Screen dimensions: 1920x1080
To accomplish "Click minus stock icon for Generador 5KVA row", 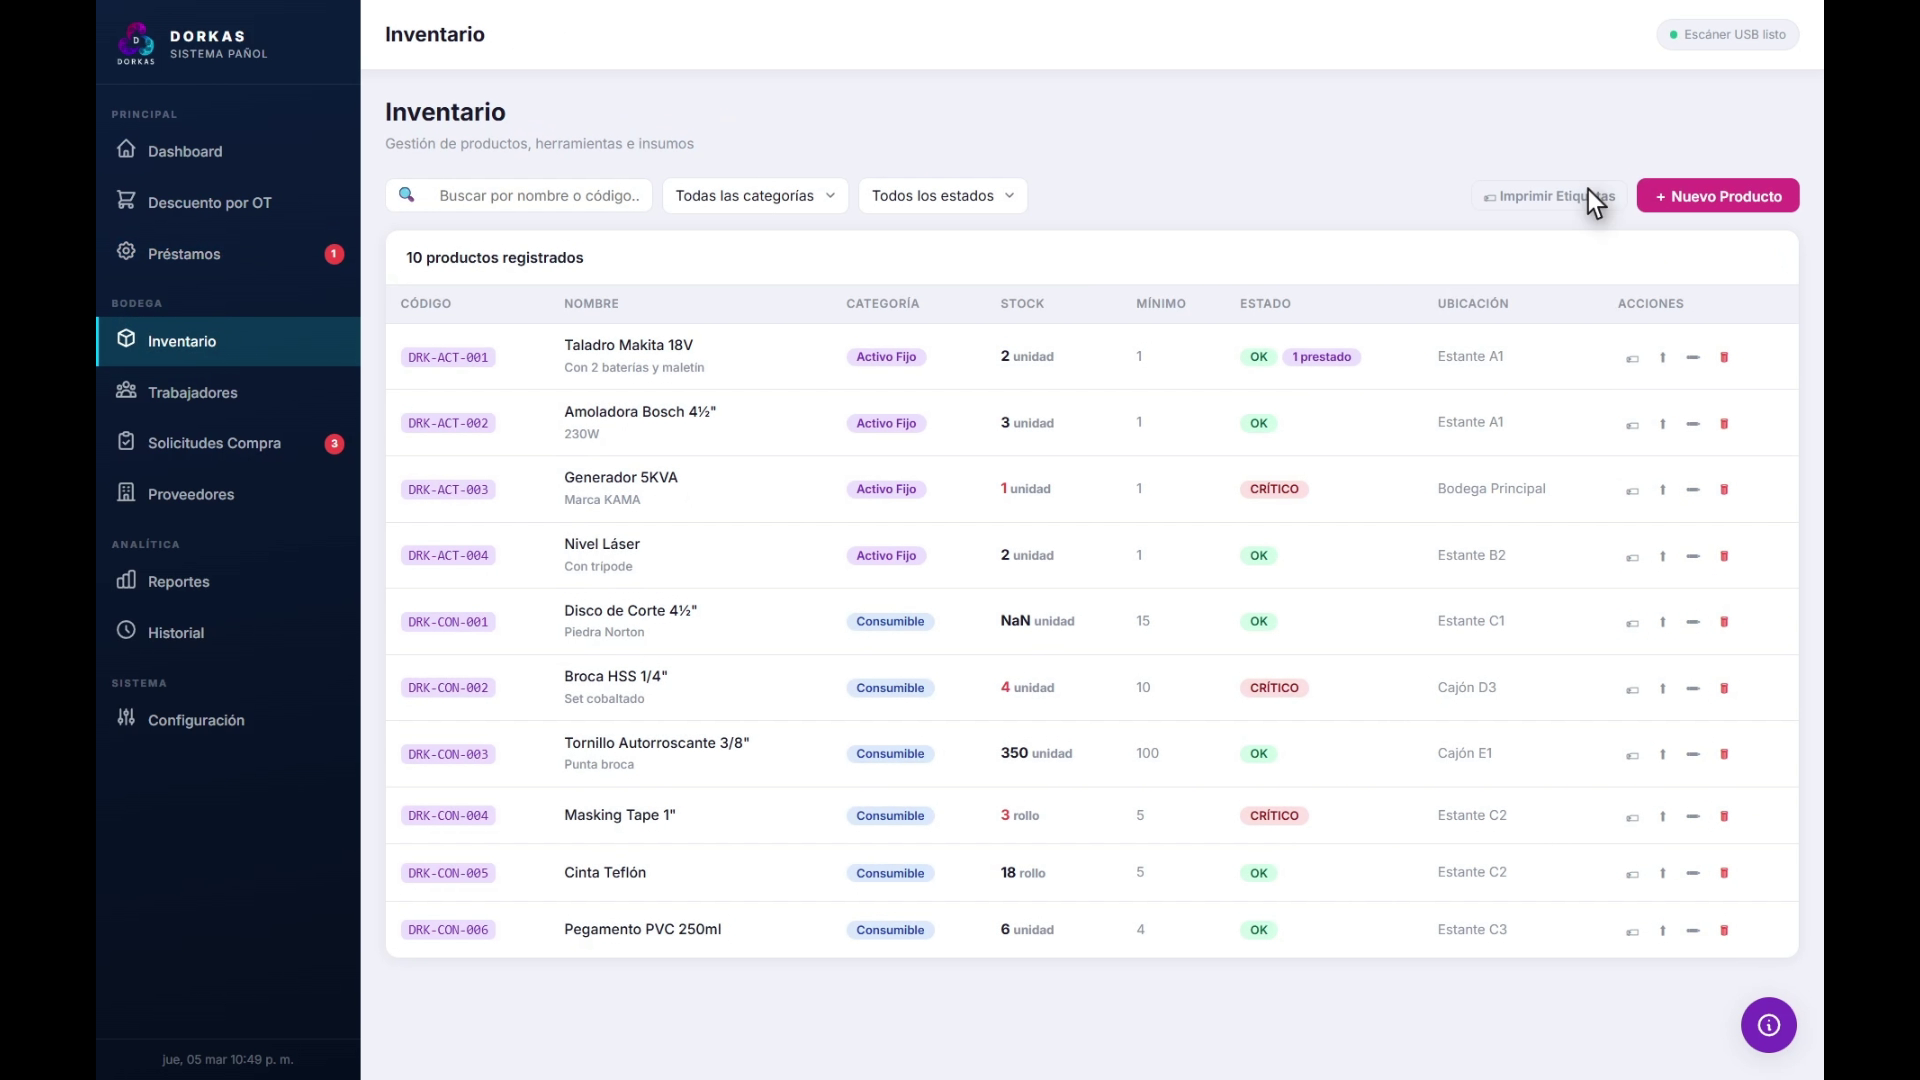I will coord(1693,490).
